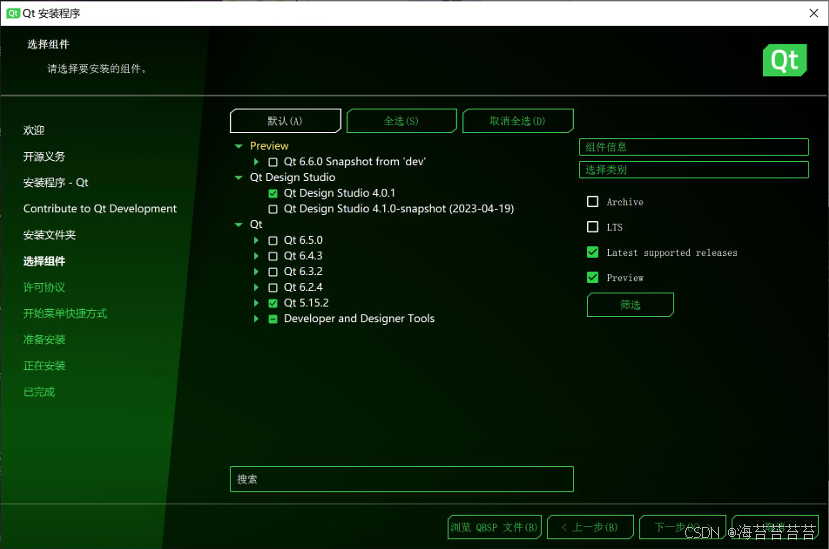The image size is (829, 549).
Task: Close the Qt installer window
Action: (x=814, y=13)
